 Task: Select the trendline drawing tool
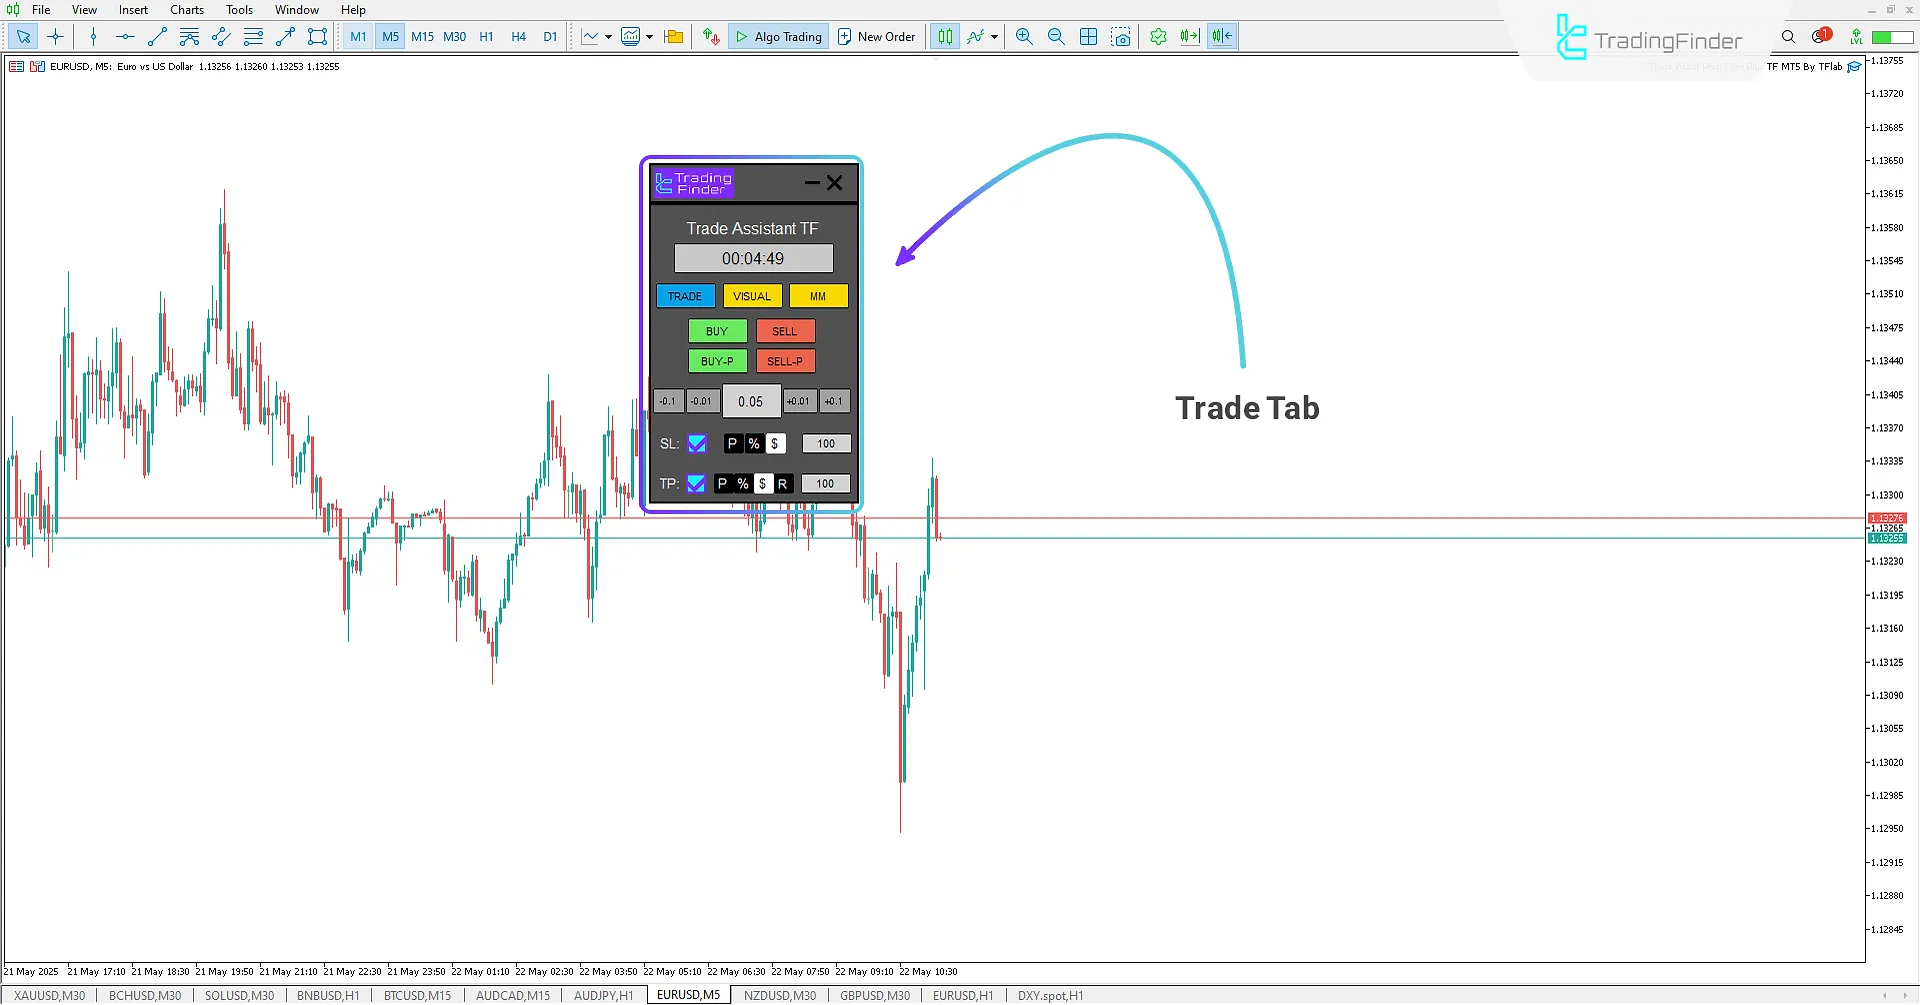tap(157, 36)
